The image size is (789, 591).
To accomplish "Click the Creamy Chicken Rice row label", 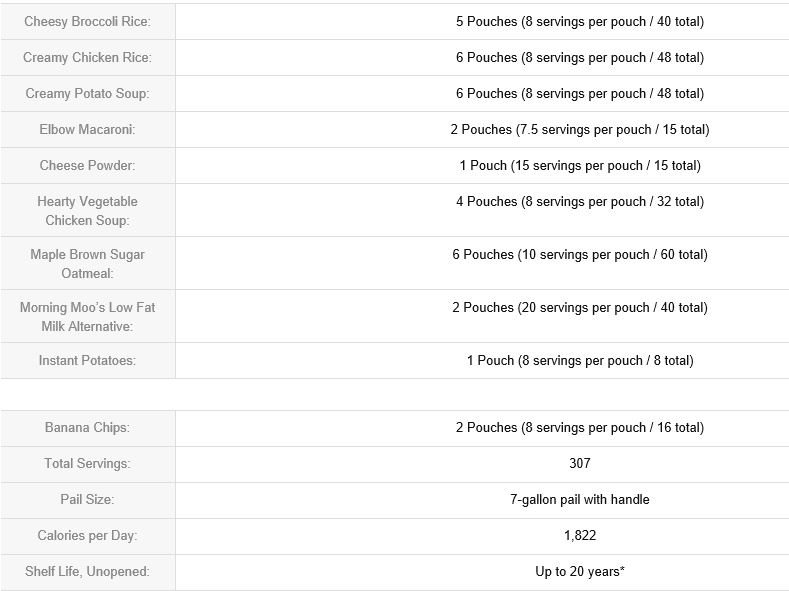I will pyautogui.click(x=88, y=58).
